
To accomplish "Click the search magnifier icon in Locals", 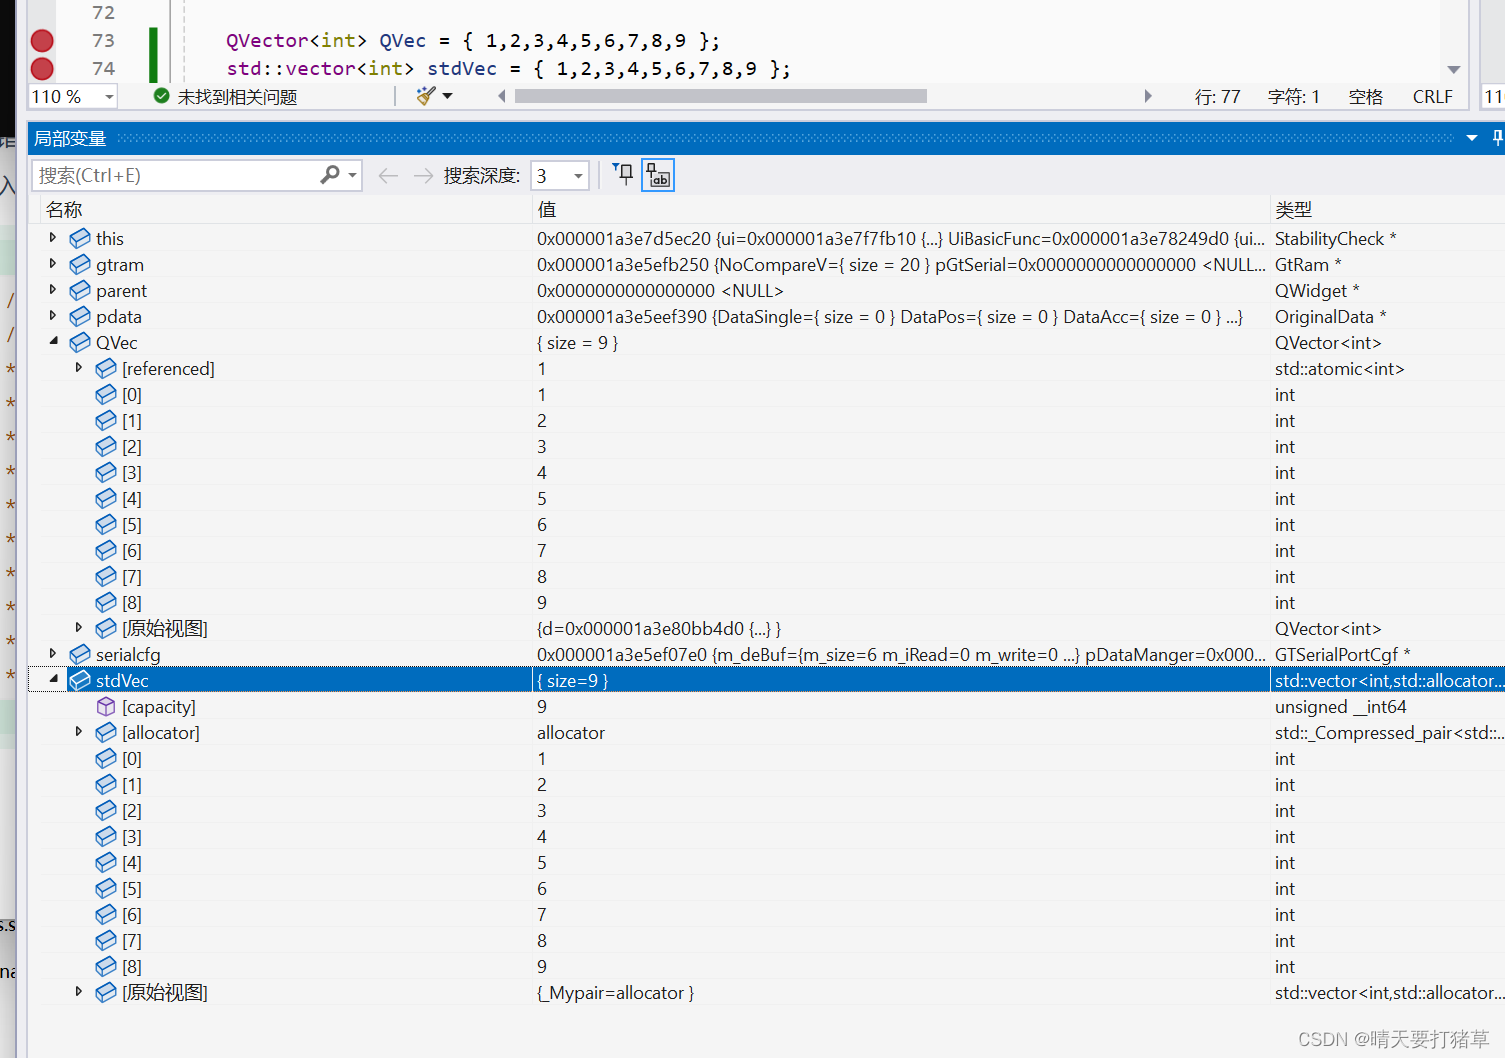I will tap(330, 174).
